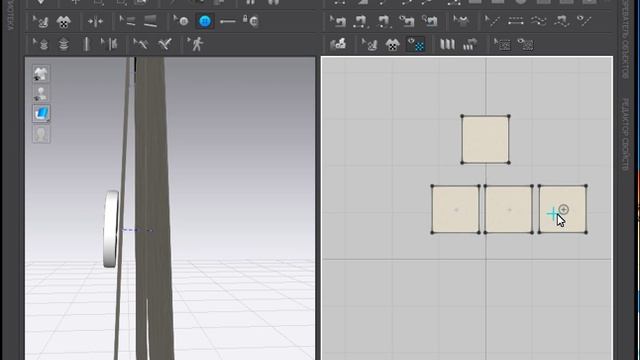The width and height of the screenshot is (640, 360).
Task: Select Edit Texture (2D) in 2D toolbar
Action: [x=369, y=44]
